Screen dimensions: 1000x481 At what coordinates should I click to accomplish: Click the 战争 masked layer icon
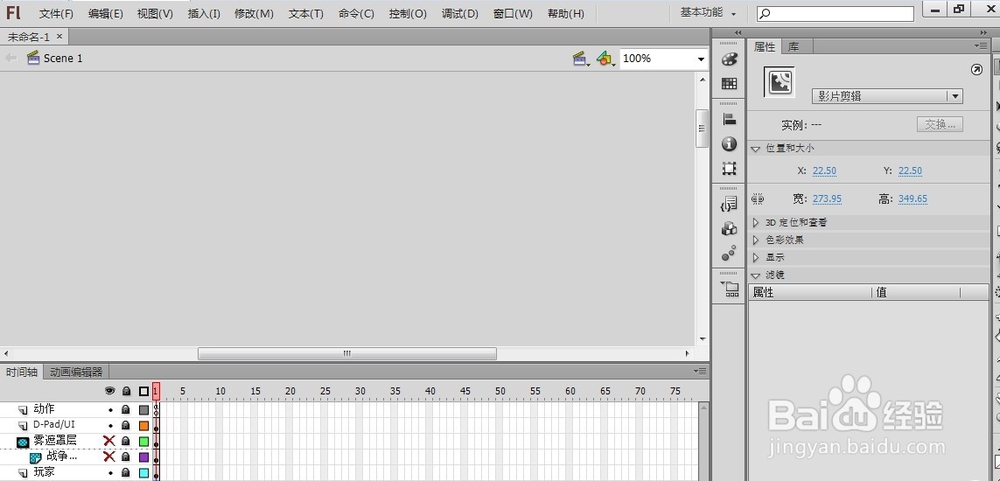pos(36,457)
